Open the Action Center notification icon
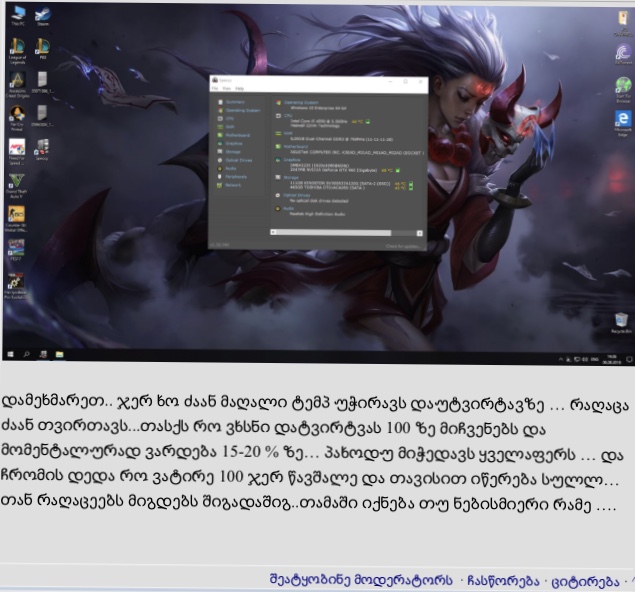This screenshot has width=635, height=592. [629, 359]
